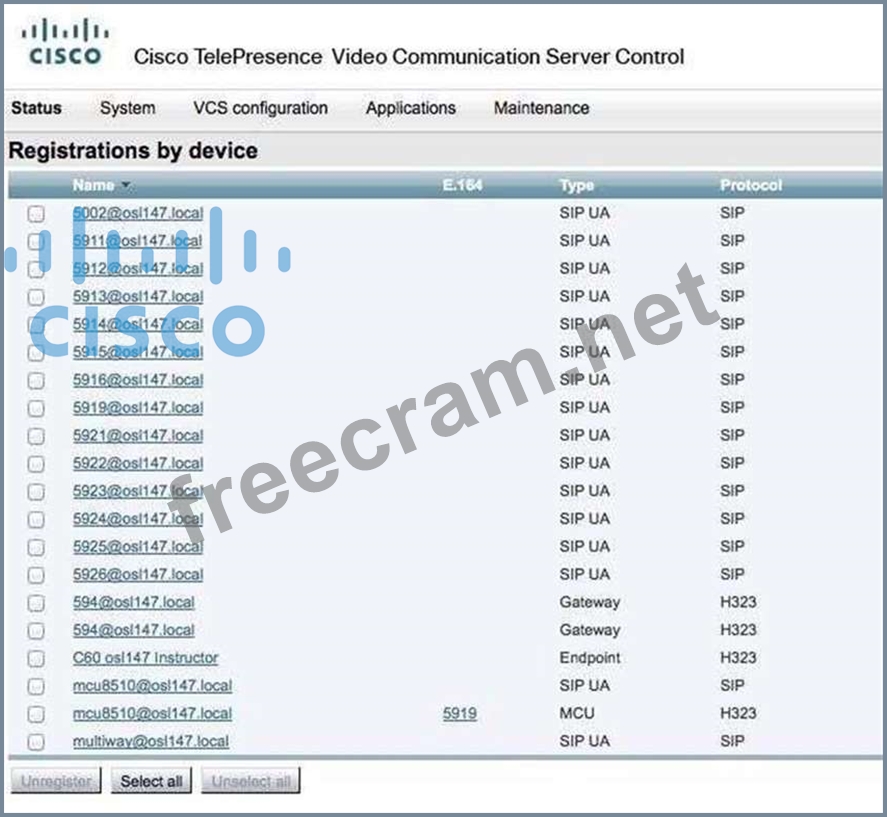
Task: Mark the checkbox for 5926@osl147.local
Action: pyautogui.click(x=36, y=575)
